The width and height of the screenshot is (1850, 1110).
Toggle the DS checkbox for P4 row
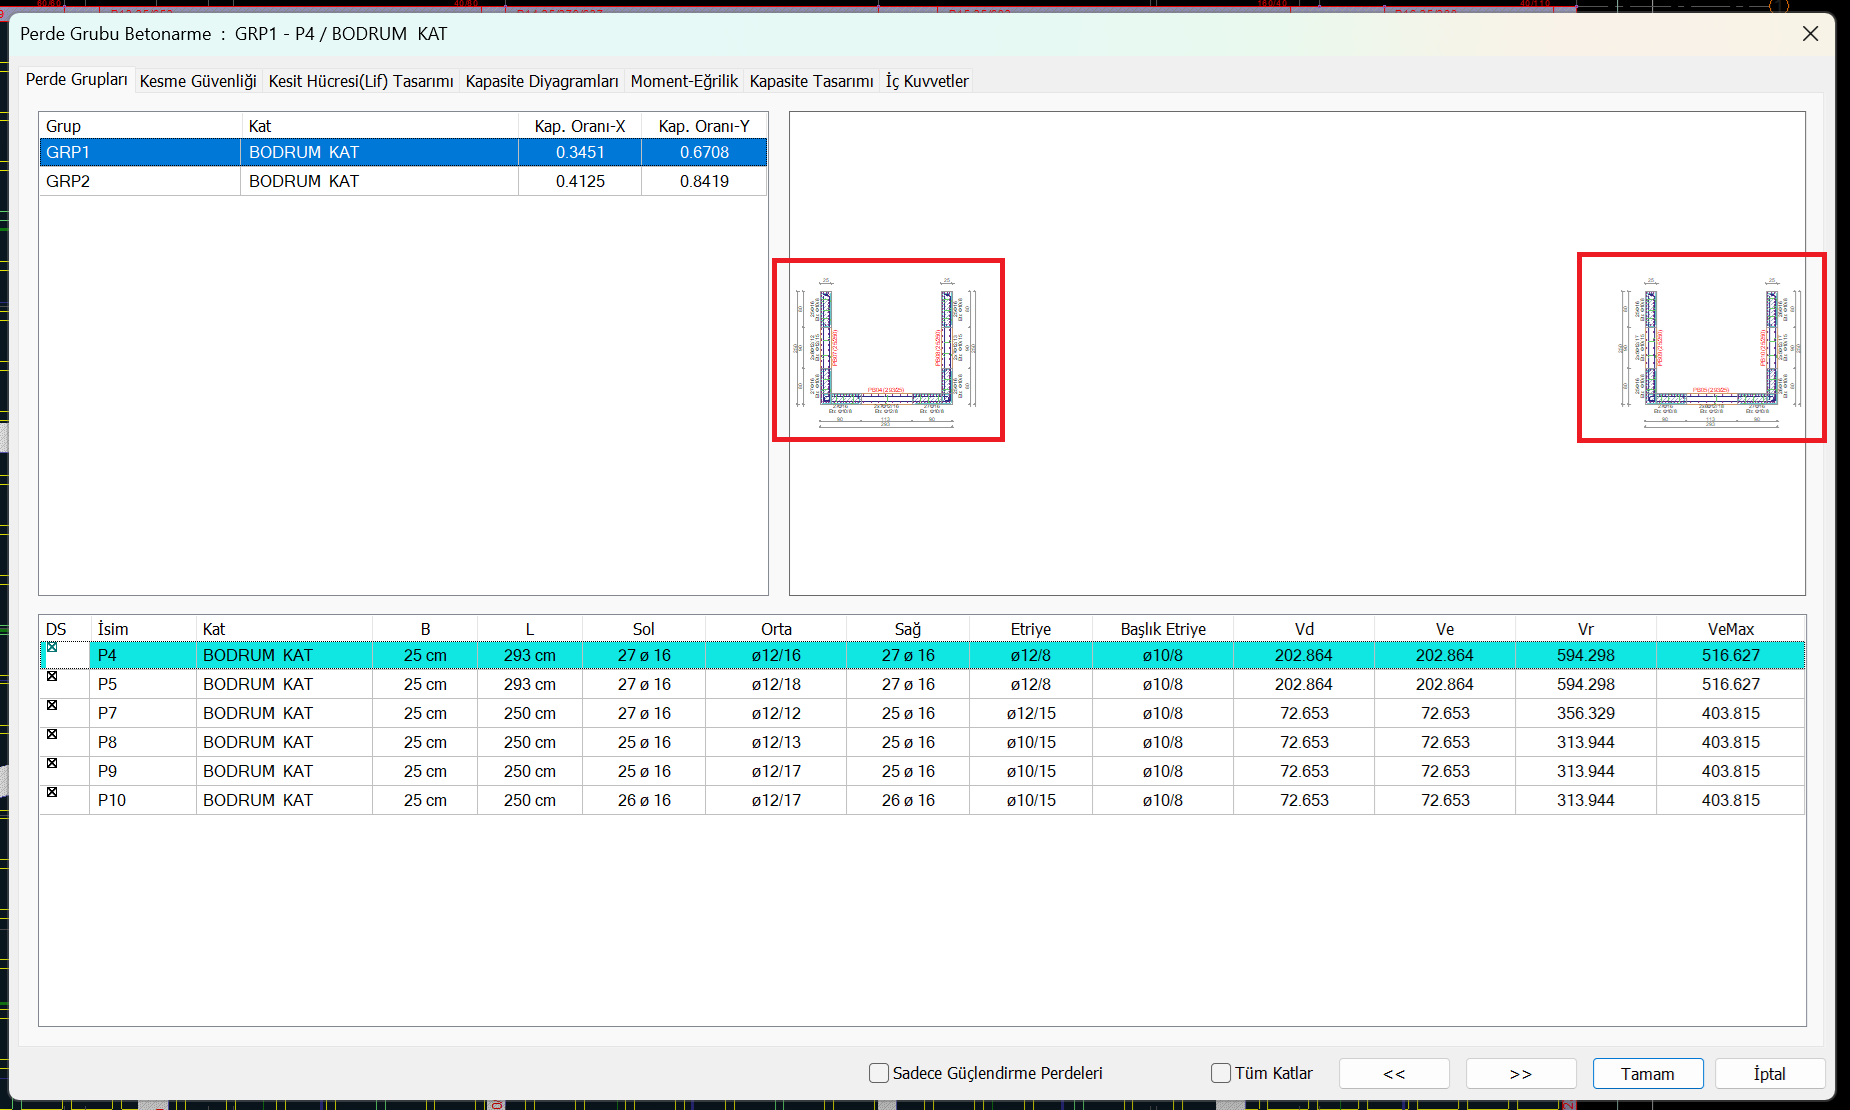[52, 648]
